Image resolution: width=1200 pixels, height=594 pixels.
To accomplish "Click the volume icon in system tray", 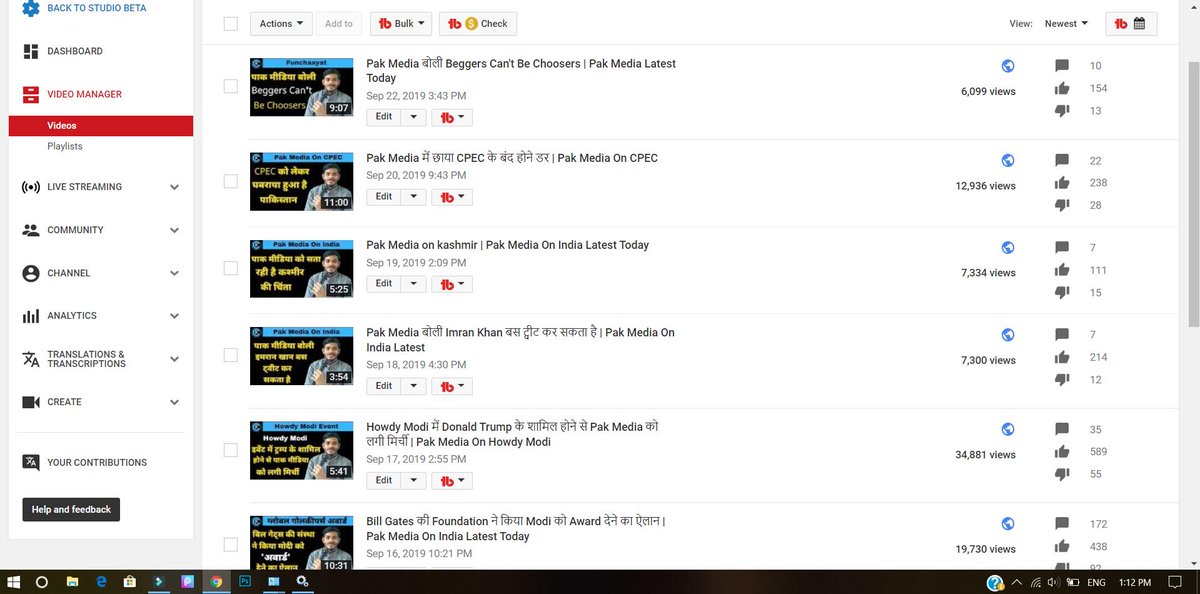I will coord(1054,582).
